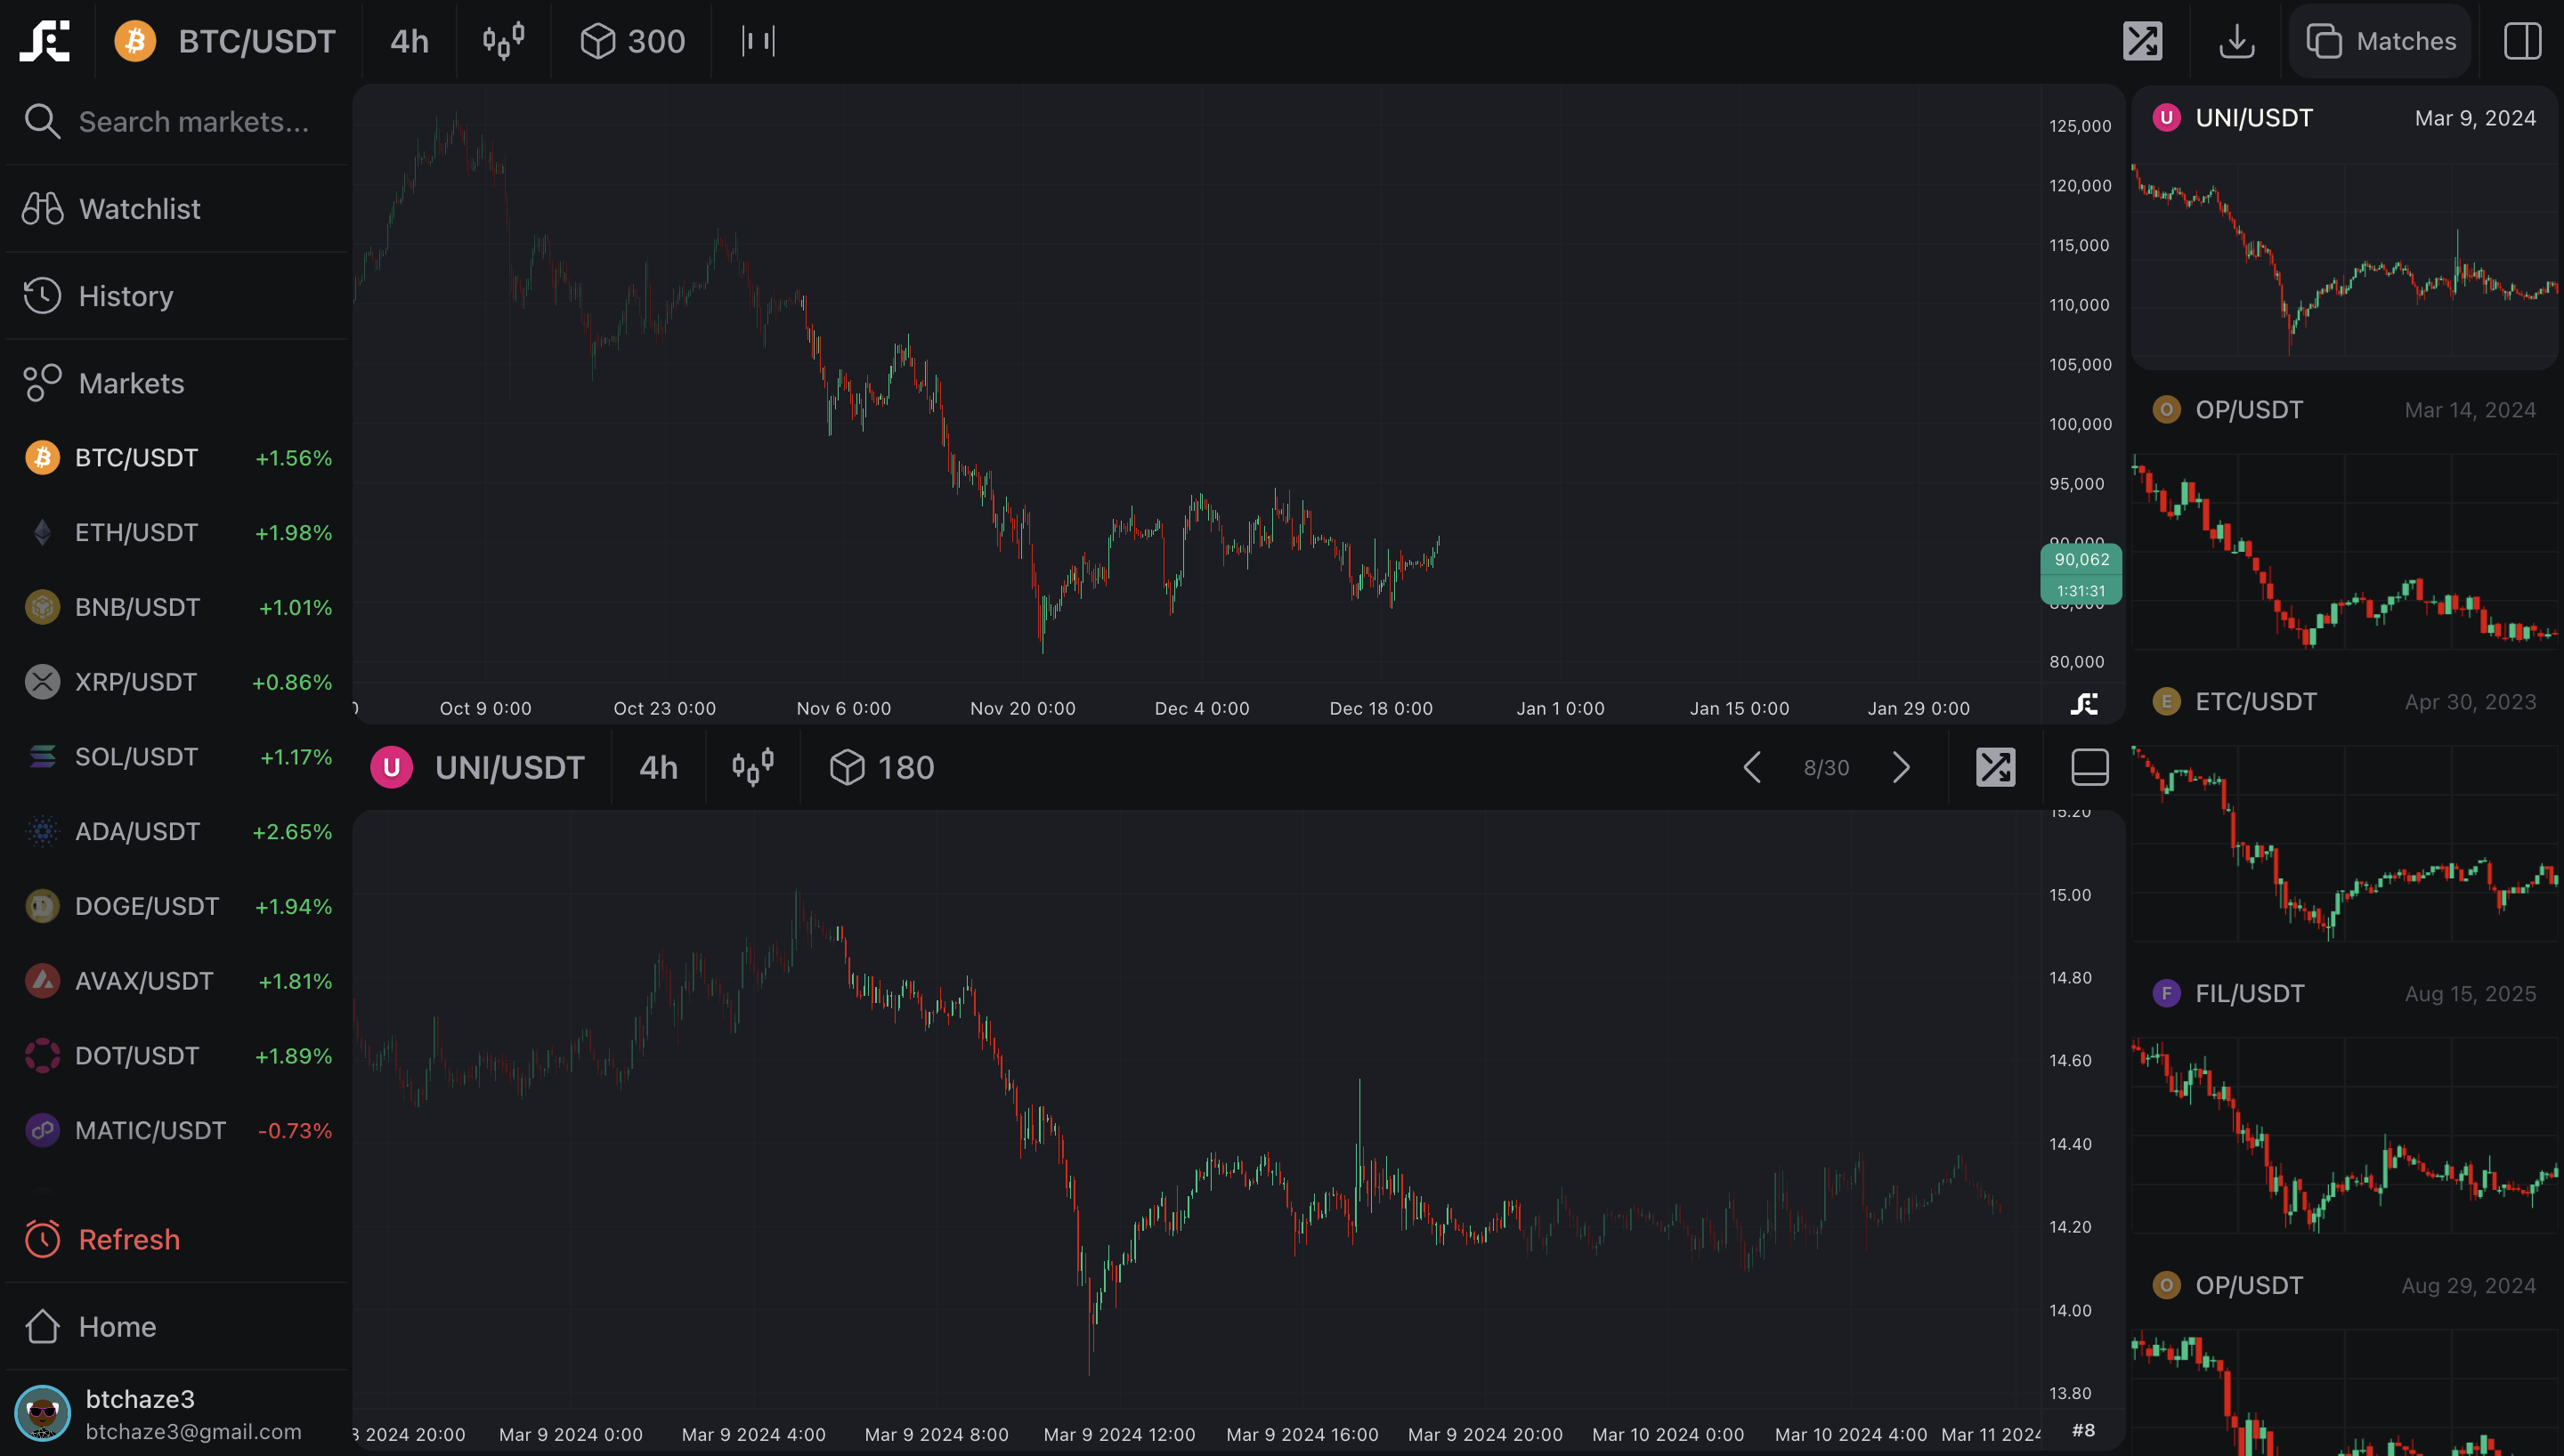This screenshot has width=2564, height=1456.
Task: Open the Watchlist menu item
Action: tap(139, 209)
